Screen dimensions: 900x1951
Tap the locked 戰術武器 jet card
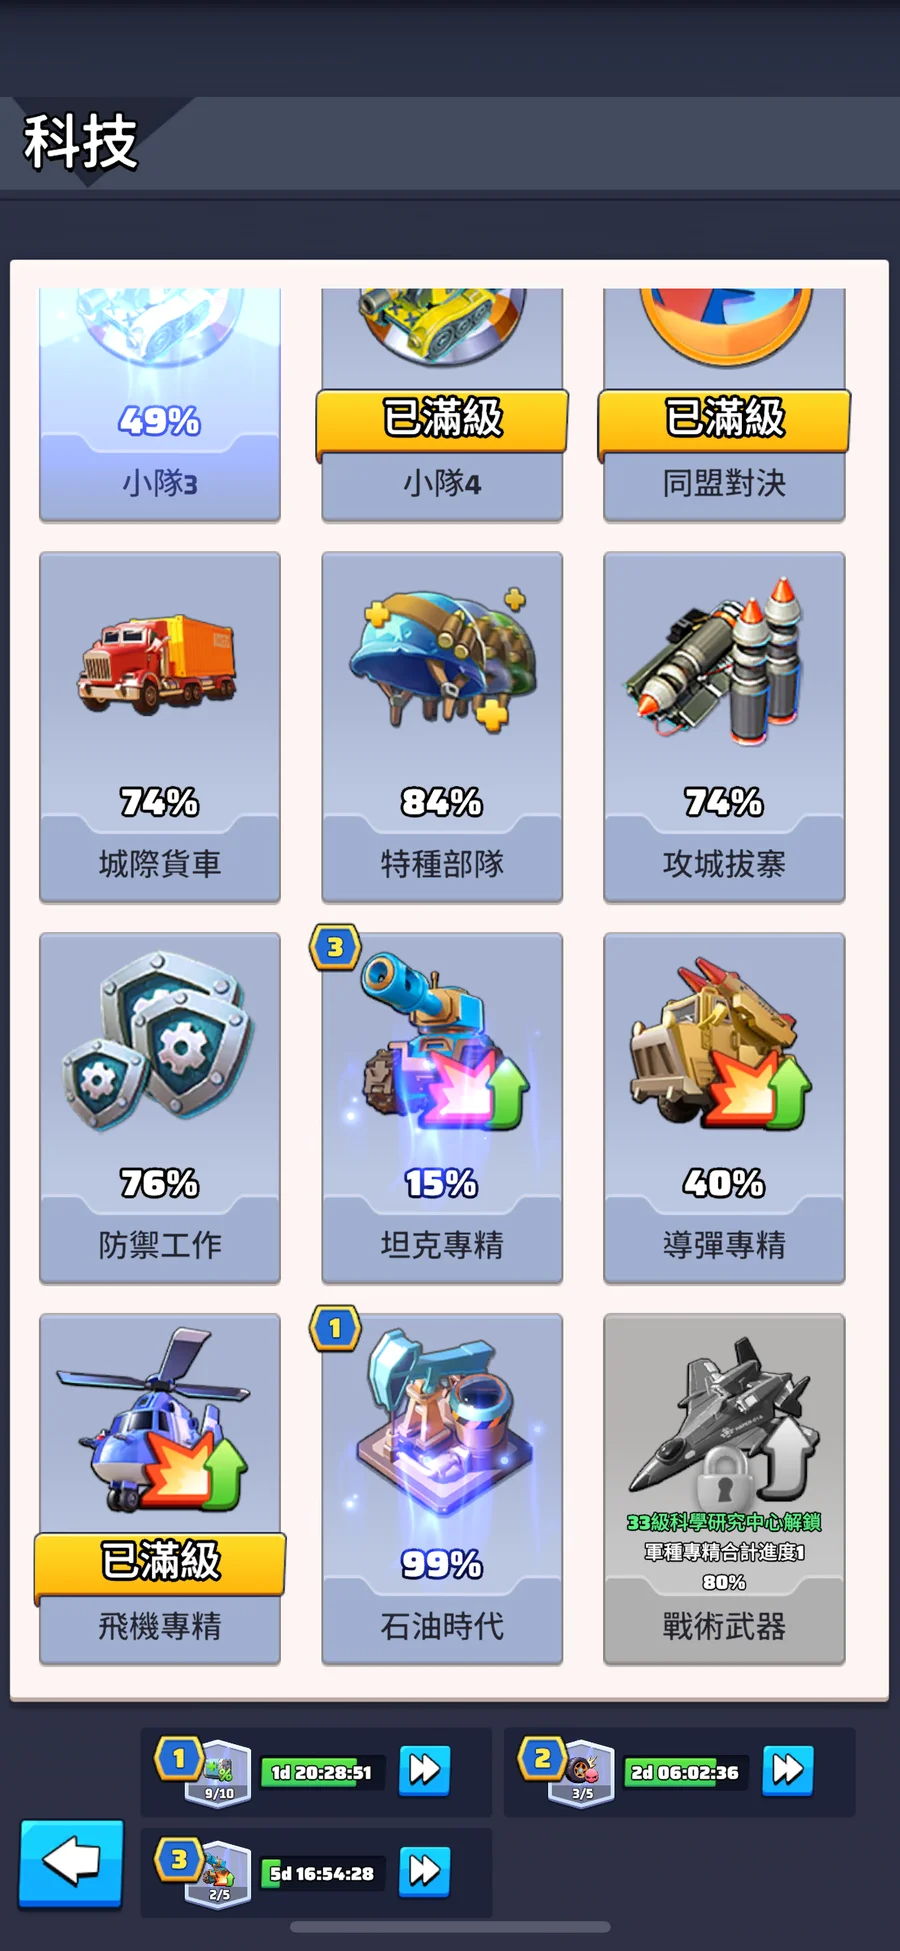(x=724, y=1489)
